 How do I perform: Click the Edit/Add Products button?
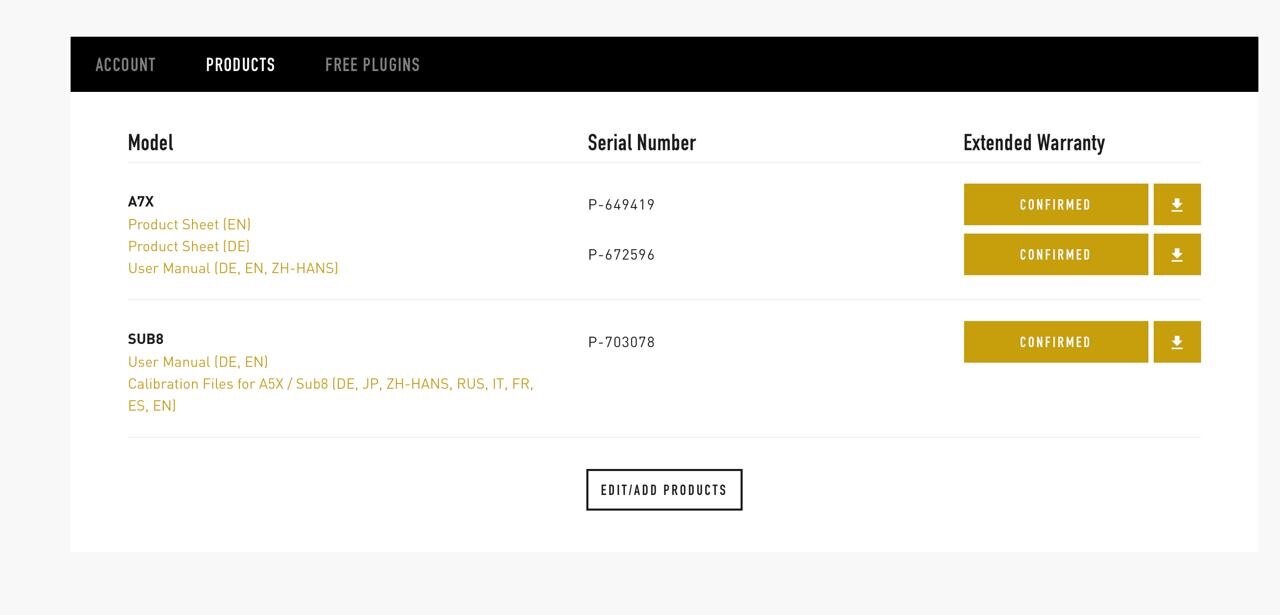coord(664,490)
